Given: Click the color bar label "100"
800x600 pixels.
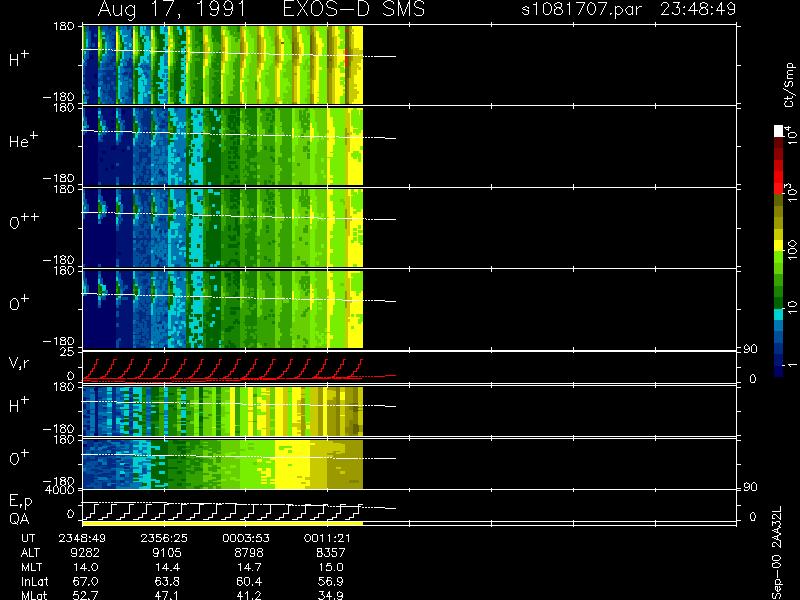Looking at the screenshot, I should click(x=792, y=251).
